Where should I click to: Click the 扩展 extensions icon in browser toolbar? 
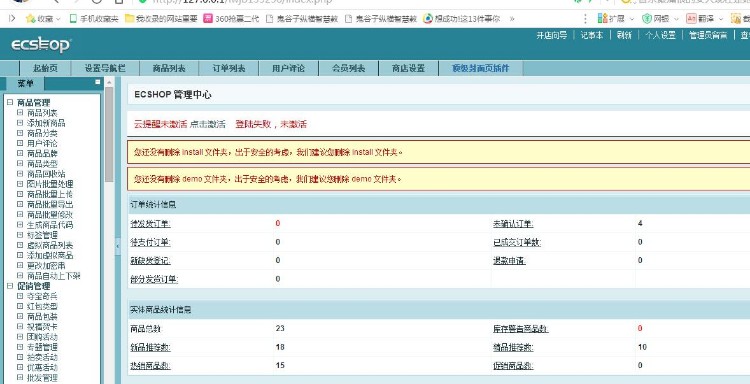click(x=603, y=19)
